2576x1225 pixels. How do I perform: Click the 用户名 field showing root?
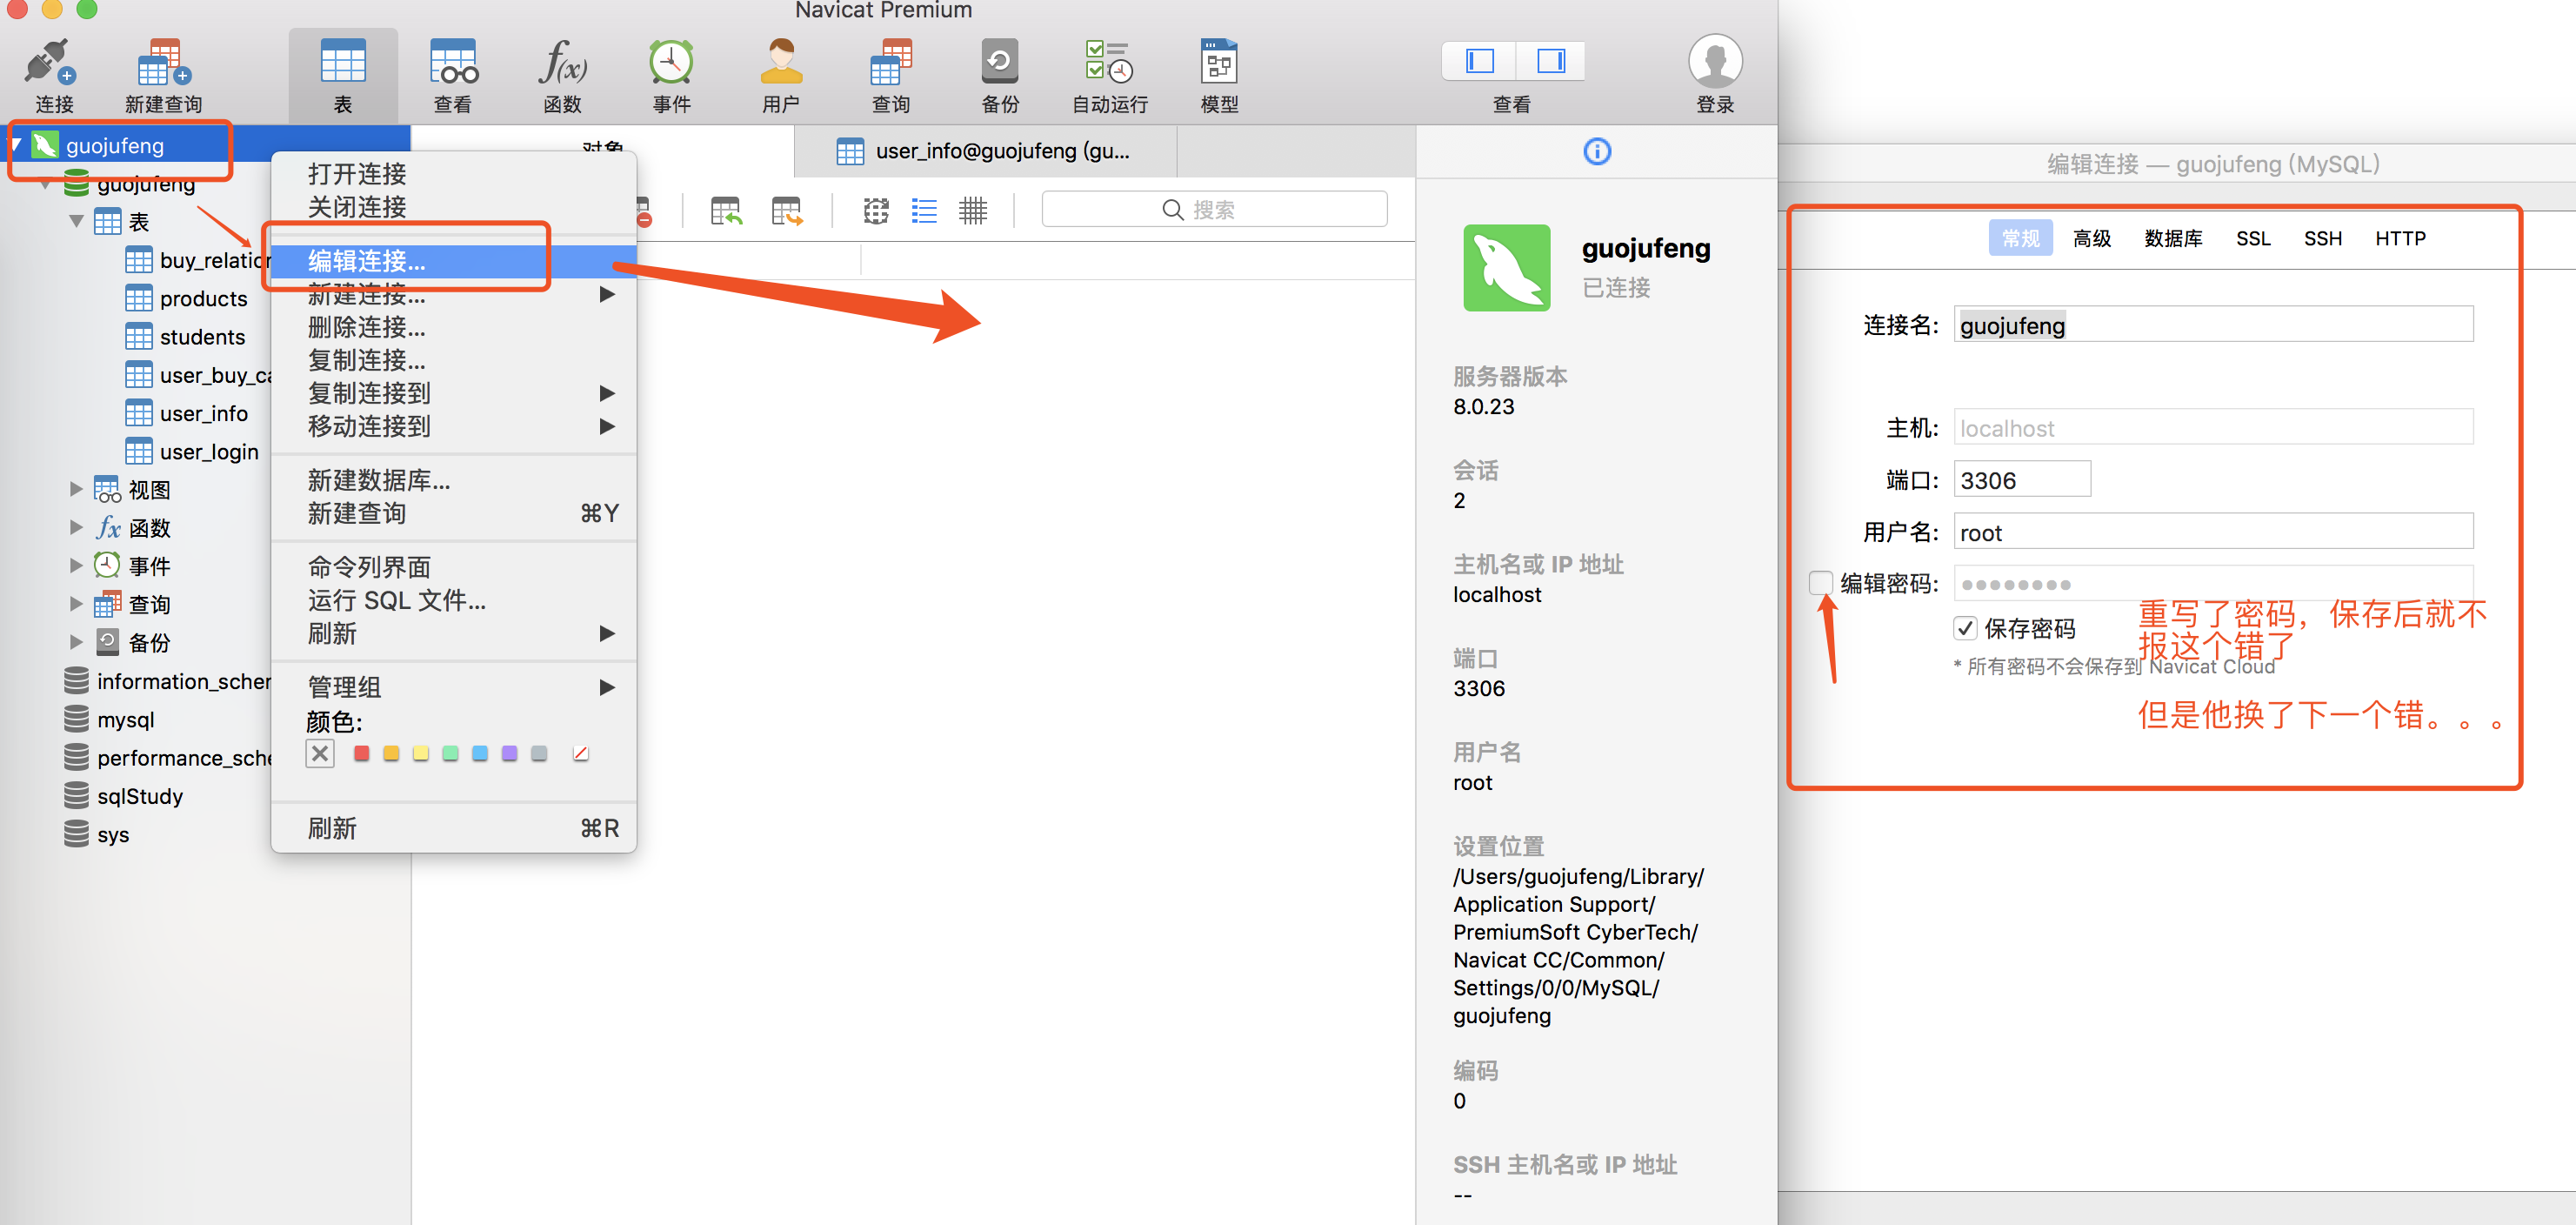click(x=2213, y=532)
